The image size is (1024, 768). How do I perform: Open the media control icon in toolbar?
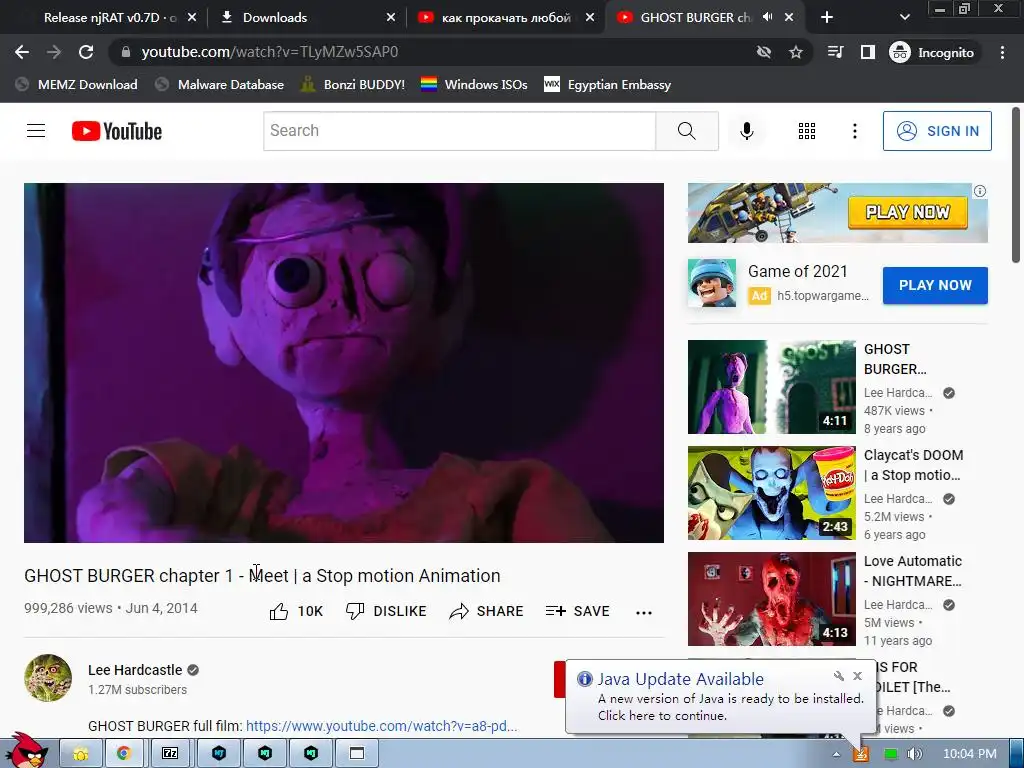point(835,52)
